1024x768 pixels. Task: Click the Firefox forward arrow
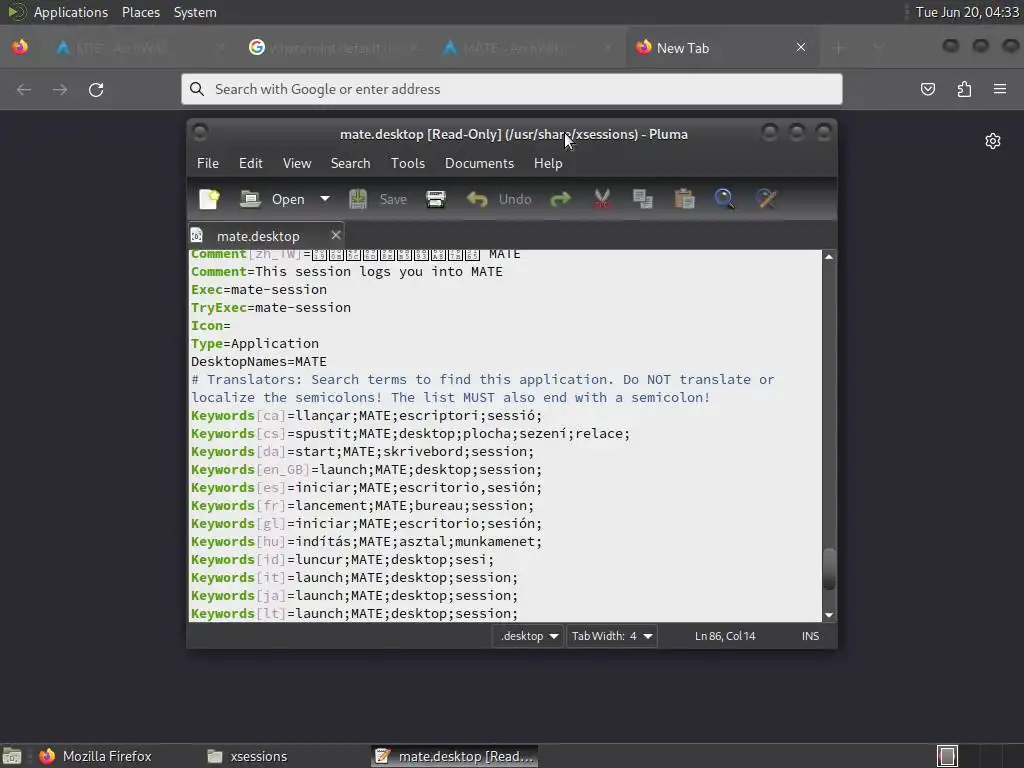pyautogui.click(x=60, y=89)
